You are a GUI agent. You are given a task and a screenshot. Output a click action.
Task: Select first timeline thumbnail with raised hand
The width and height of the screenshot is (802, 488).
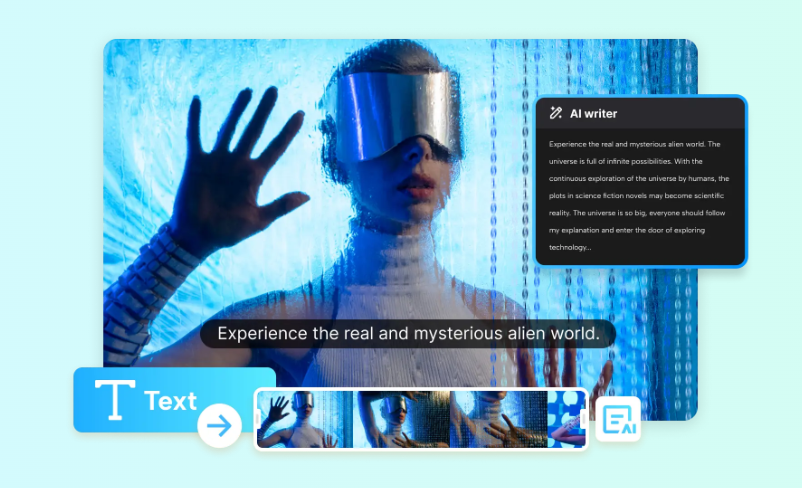tap(305, 419)
